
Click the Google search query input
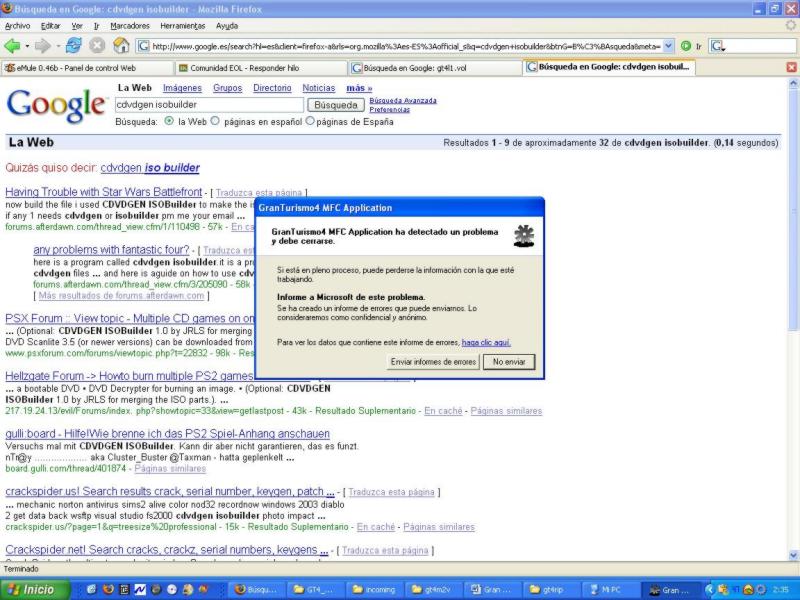[x=209, y=105]
